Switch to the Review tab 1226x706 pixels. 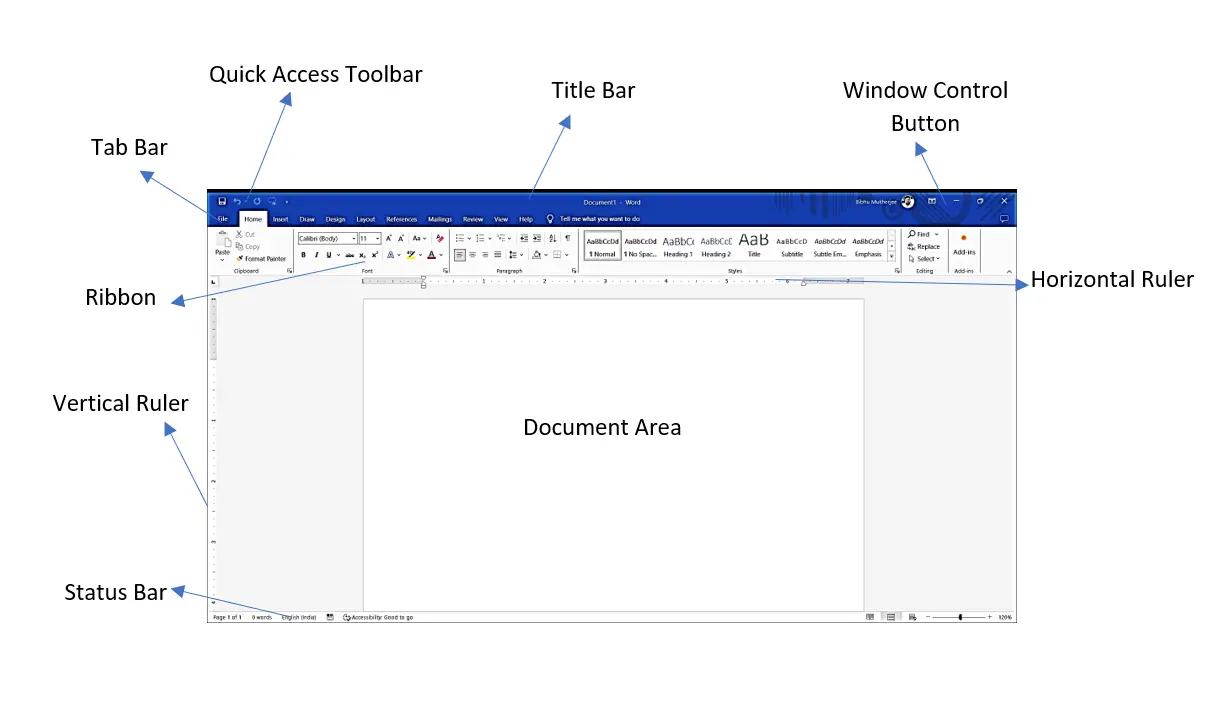pyautogui.click(x=473, y=219)
